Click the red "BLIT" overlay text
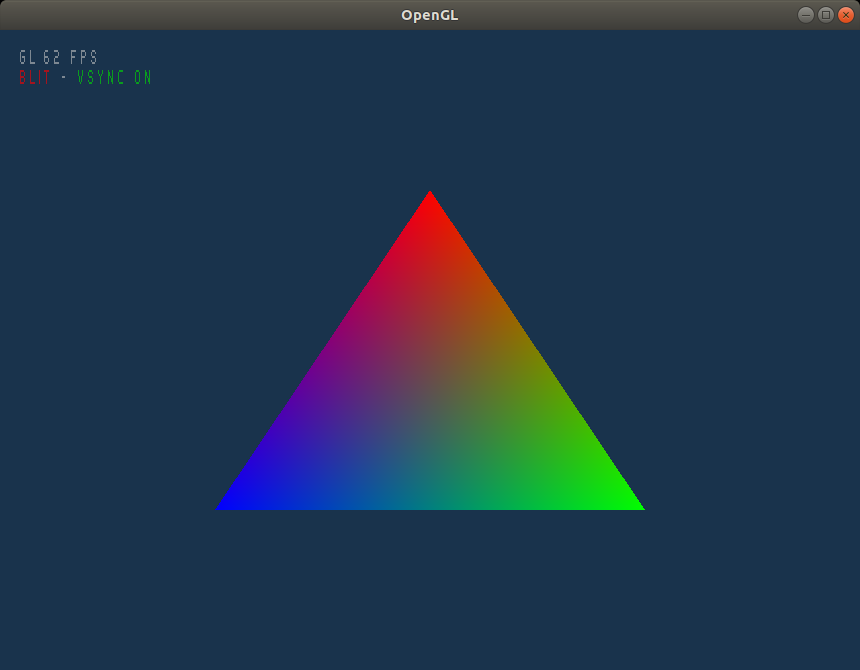This screenshot has width=860, height=670. pyautogui.click(x=35, y=77)
